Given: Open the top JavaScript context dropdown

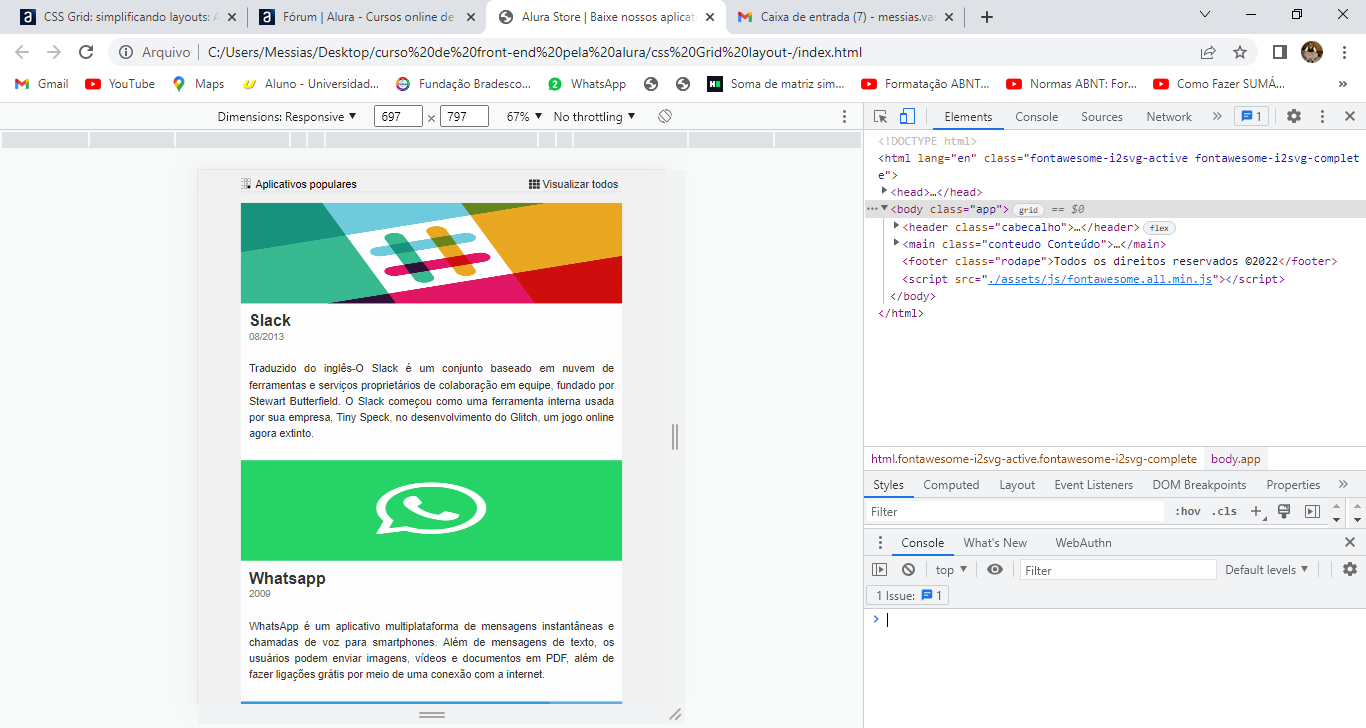Looking at the screenshot, I should pyautogui.click(x=951, y=570).
